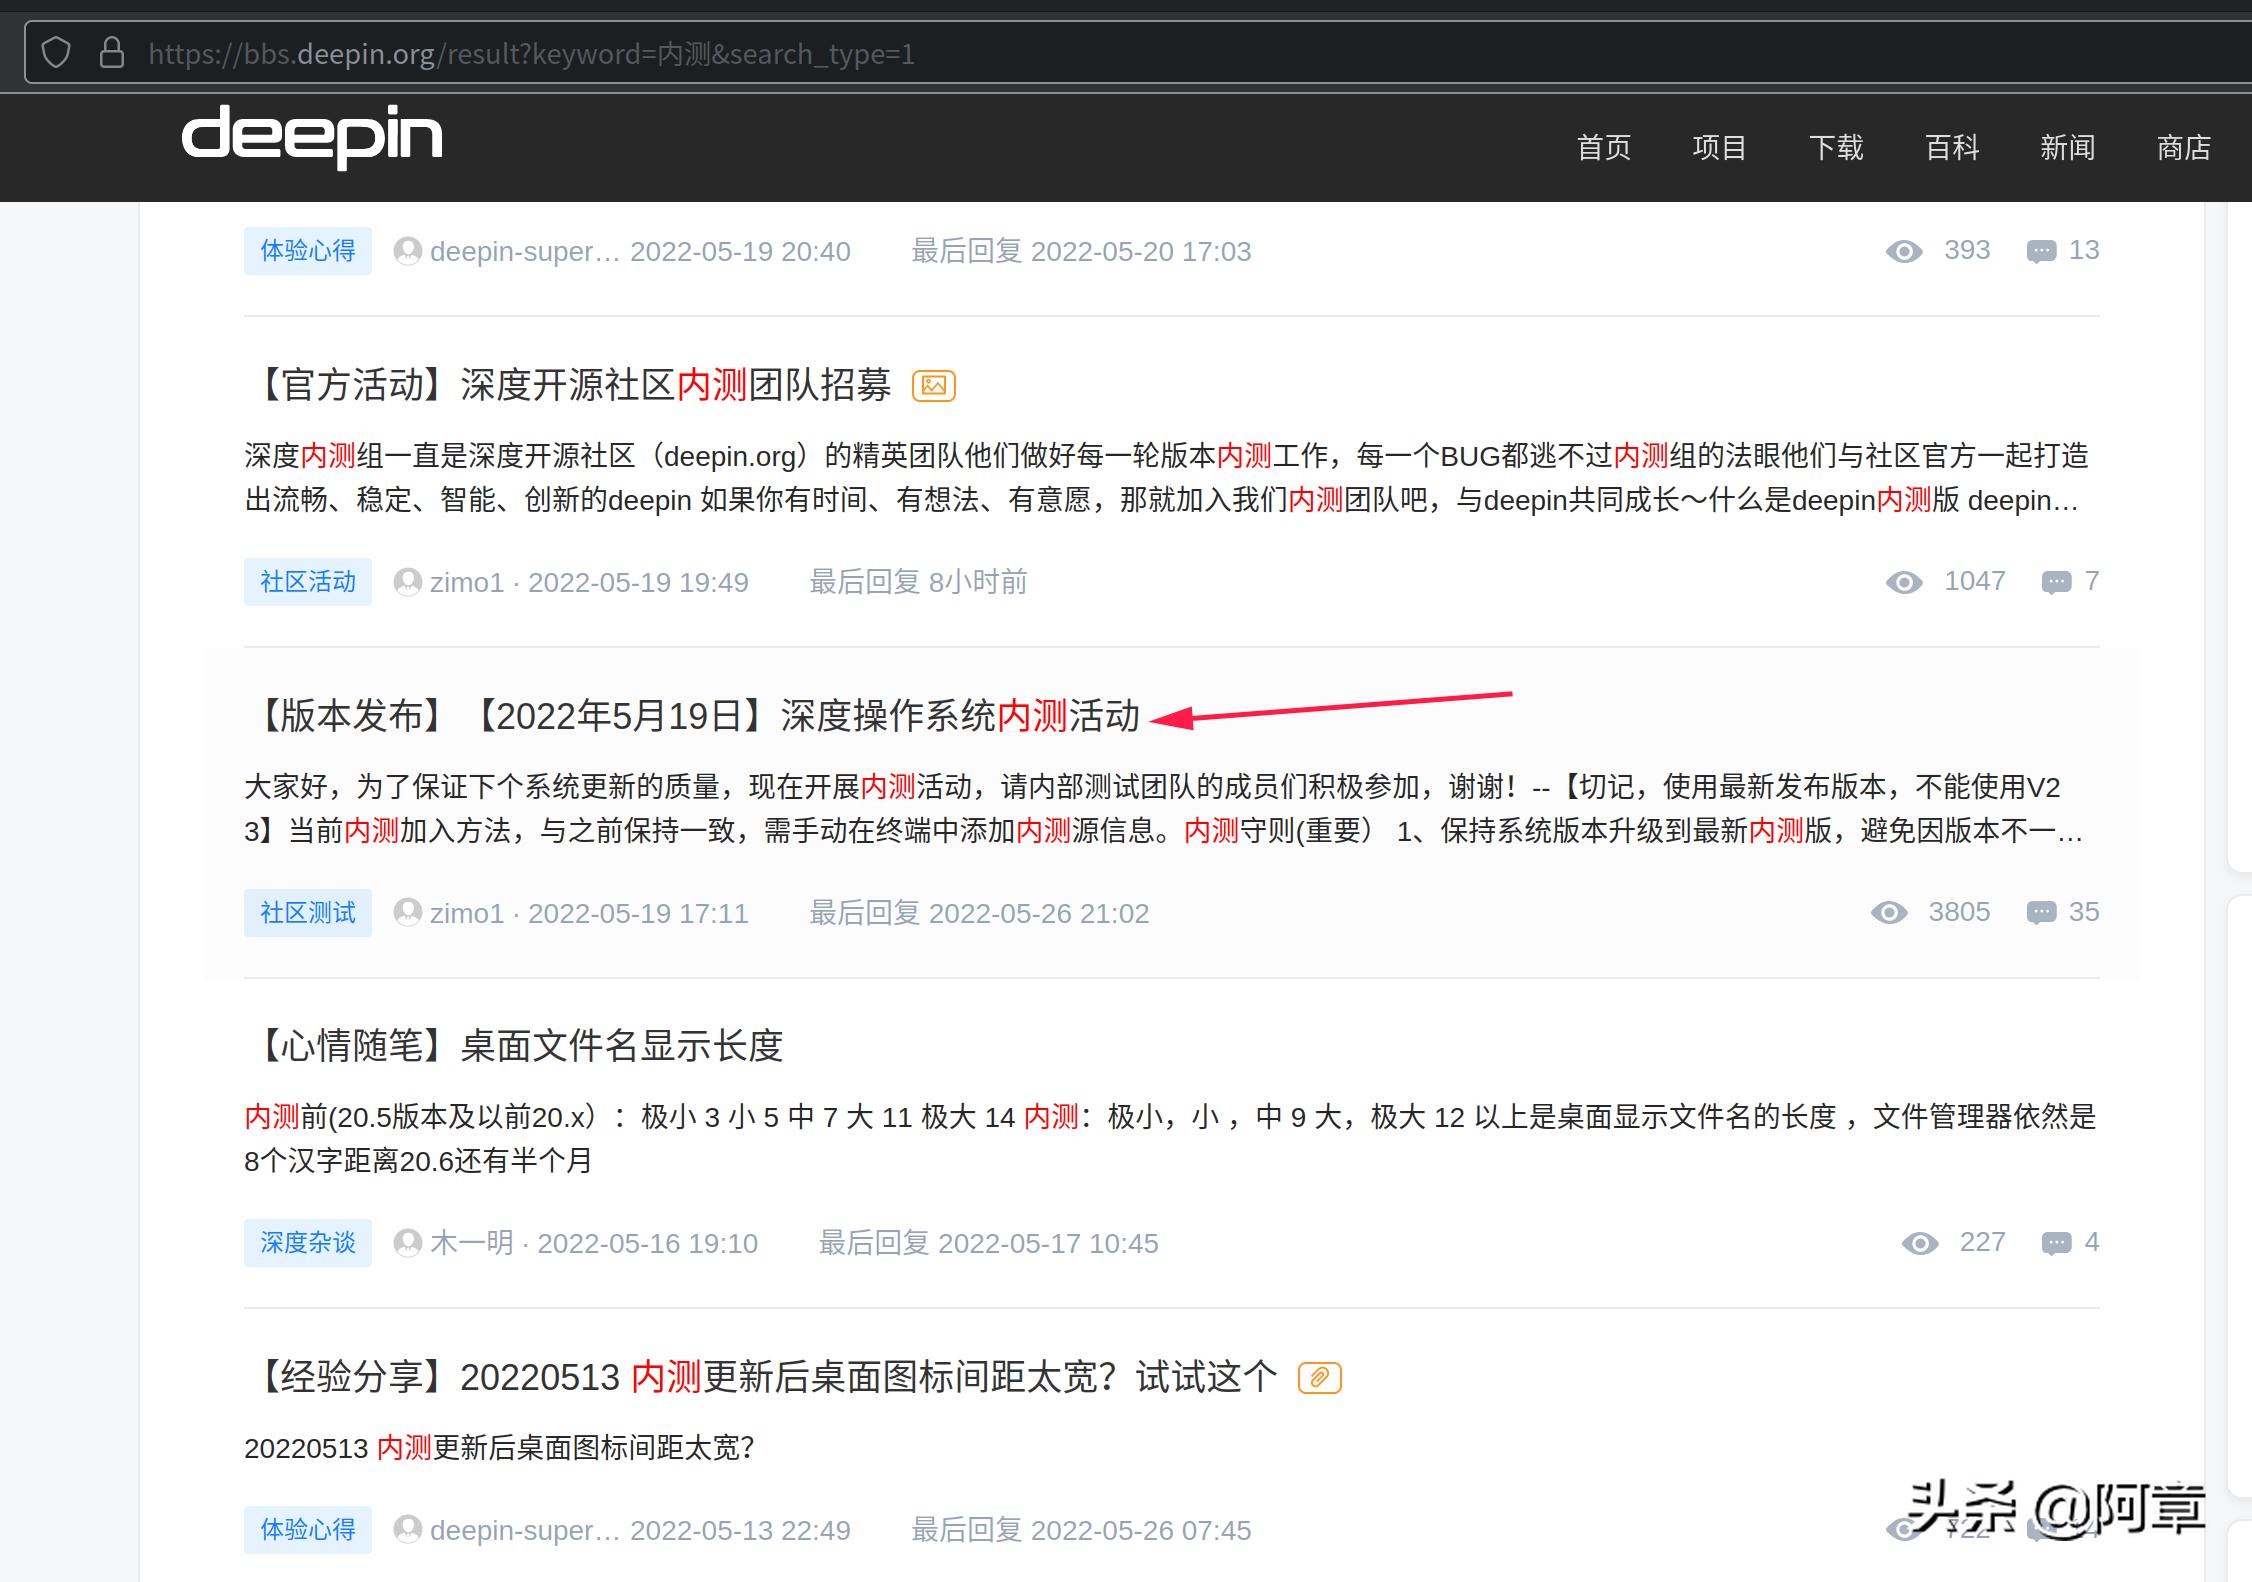Click the deepin logo in the header
This screenshot has height=1582, width=2252.
click(x=311, y=139)
